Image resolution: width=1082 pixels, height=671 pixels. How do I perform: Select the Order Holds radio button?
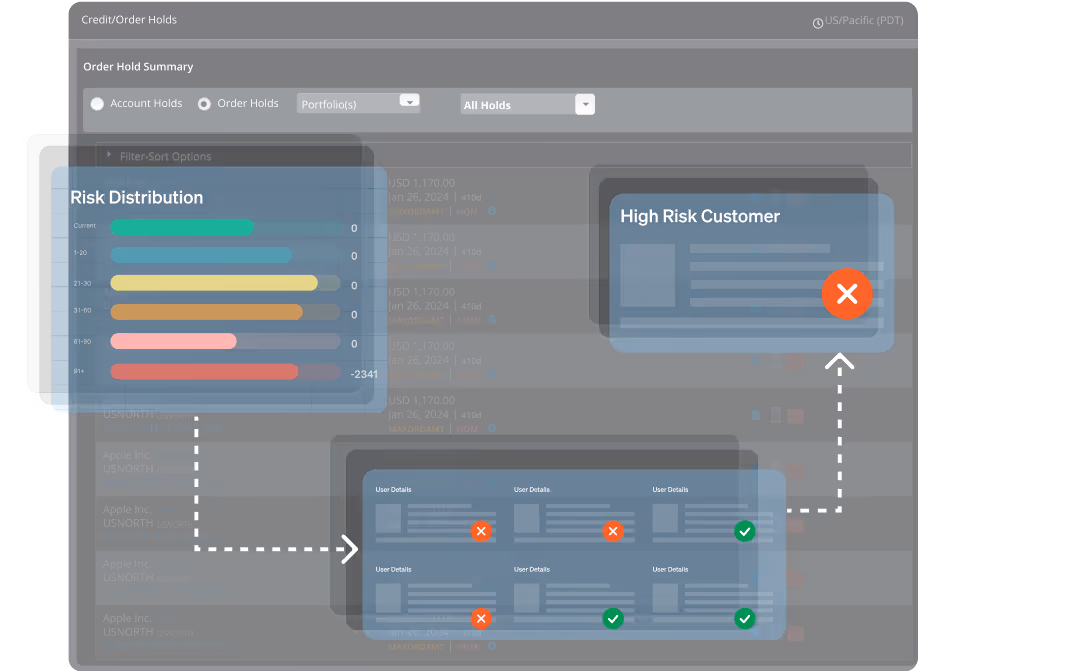click(x=204, y=104)
